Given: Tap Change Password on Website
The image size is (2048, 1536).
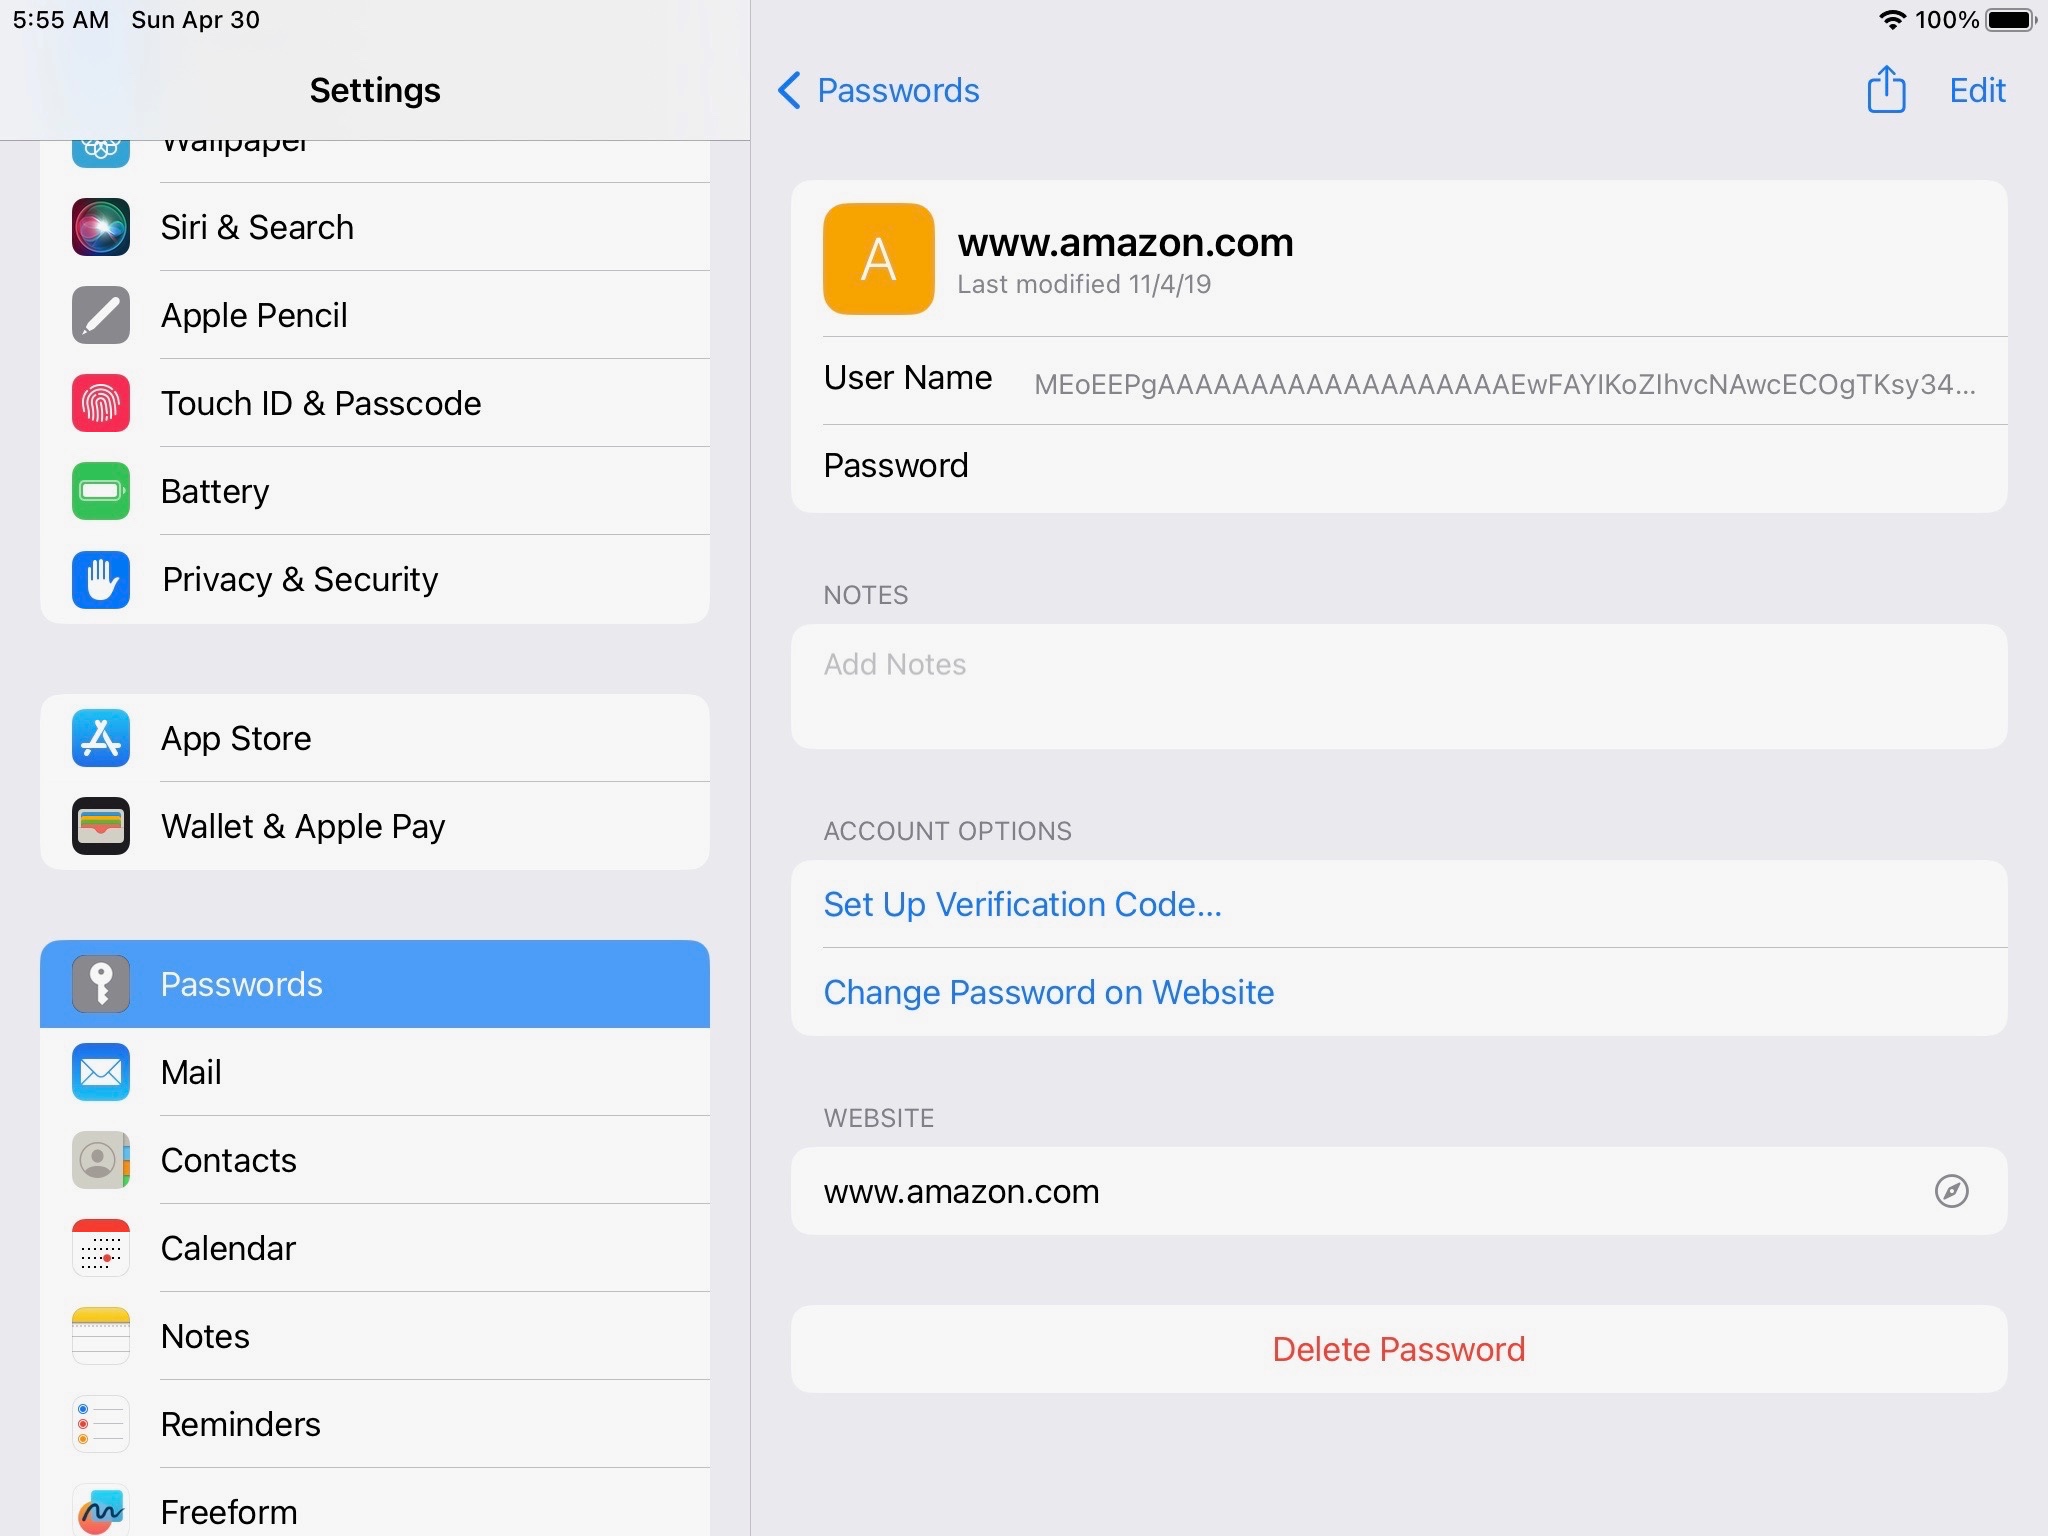Looking at the screenshot, I should 1048,992.
